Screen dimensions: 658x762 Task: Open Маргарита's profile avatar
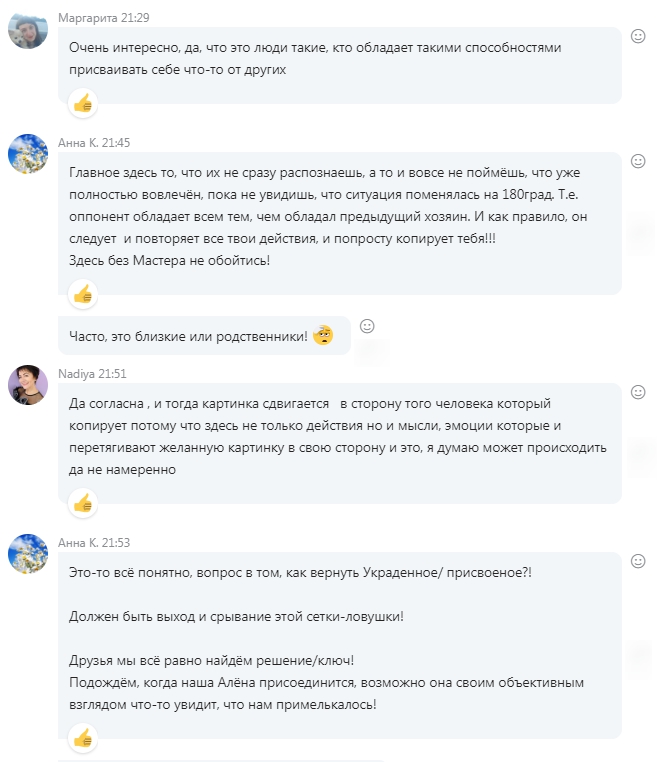click(x=27, y=30)
